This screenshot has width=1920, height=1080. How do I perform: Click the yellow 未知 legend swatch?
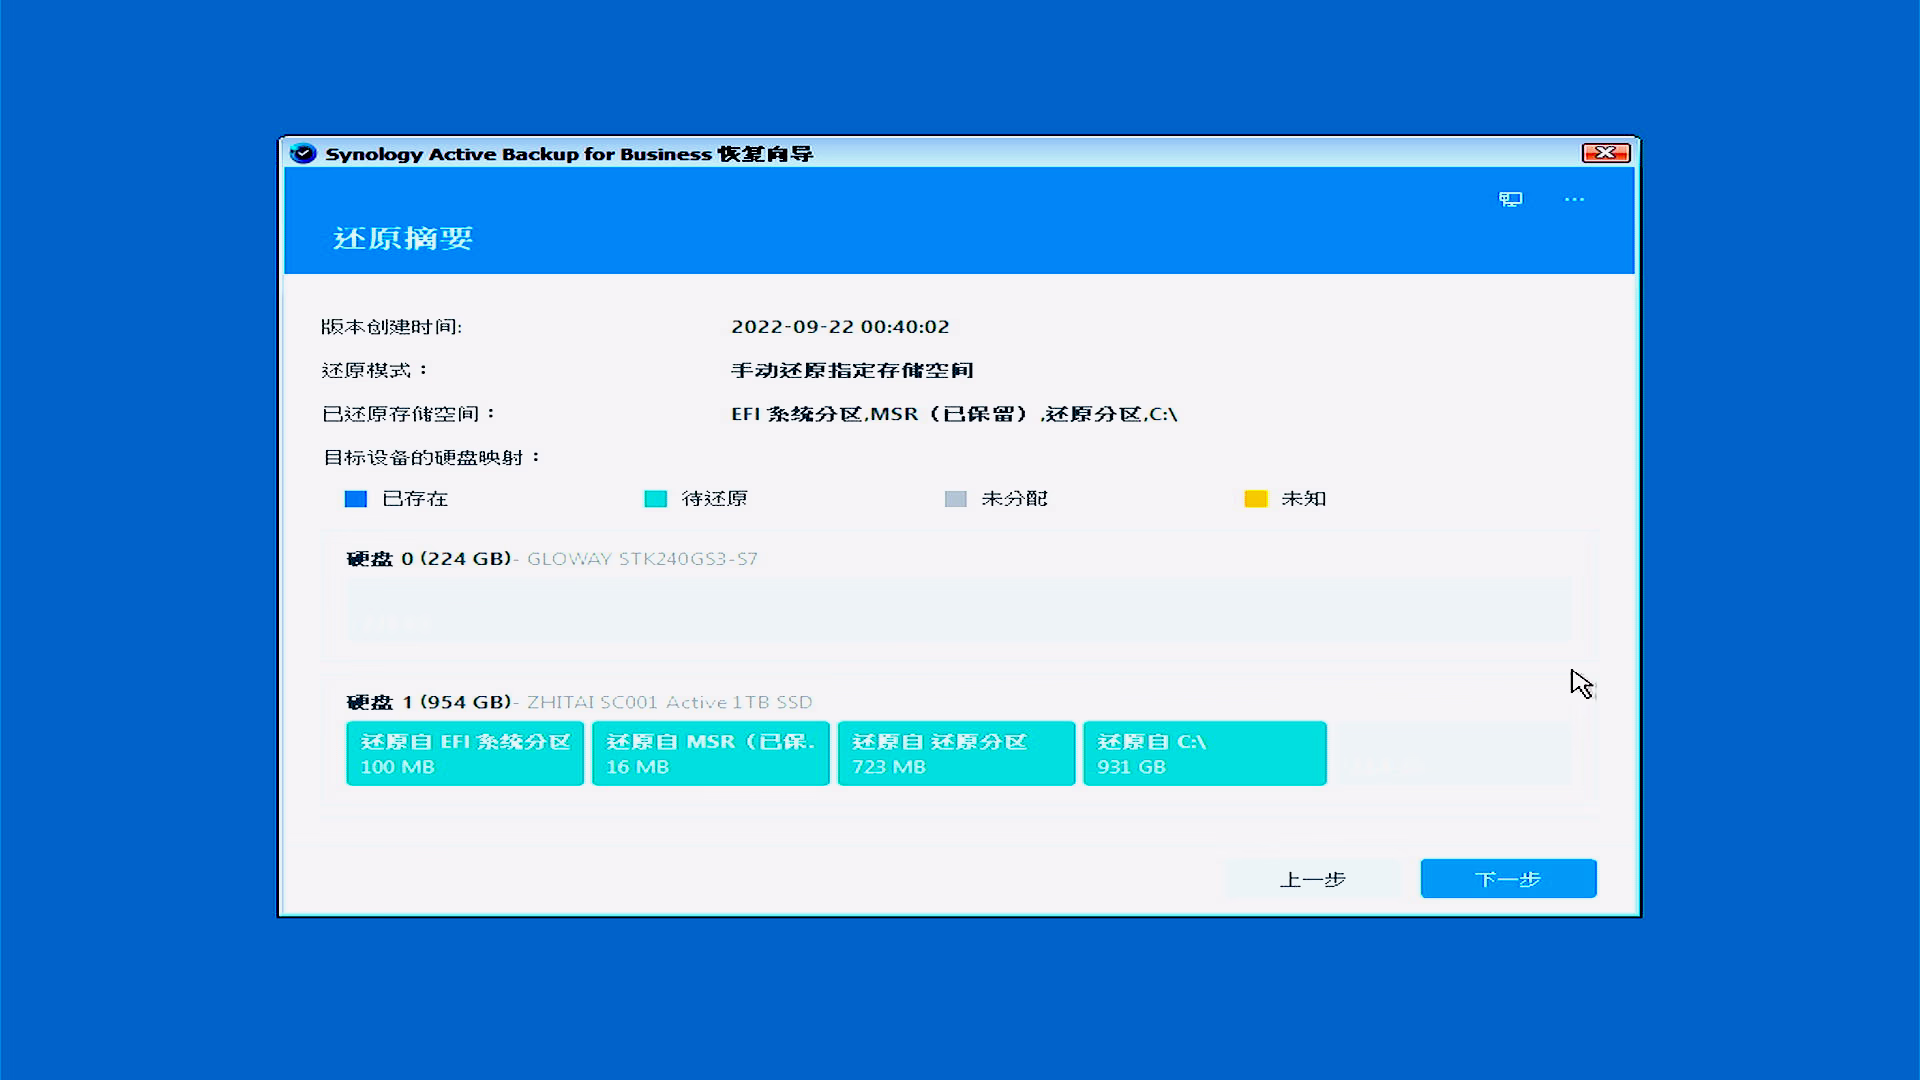tap(1255, 499)
